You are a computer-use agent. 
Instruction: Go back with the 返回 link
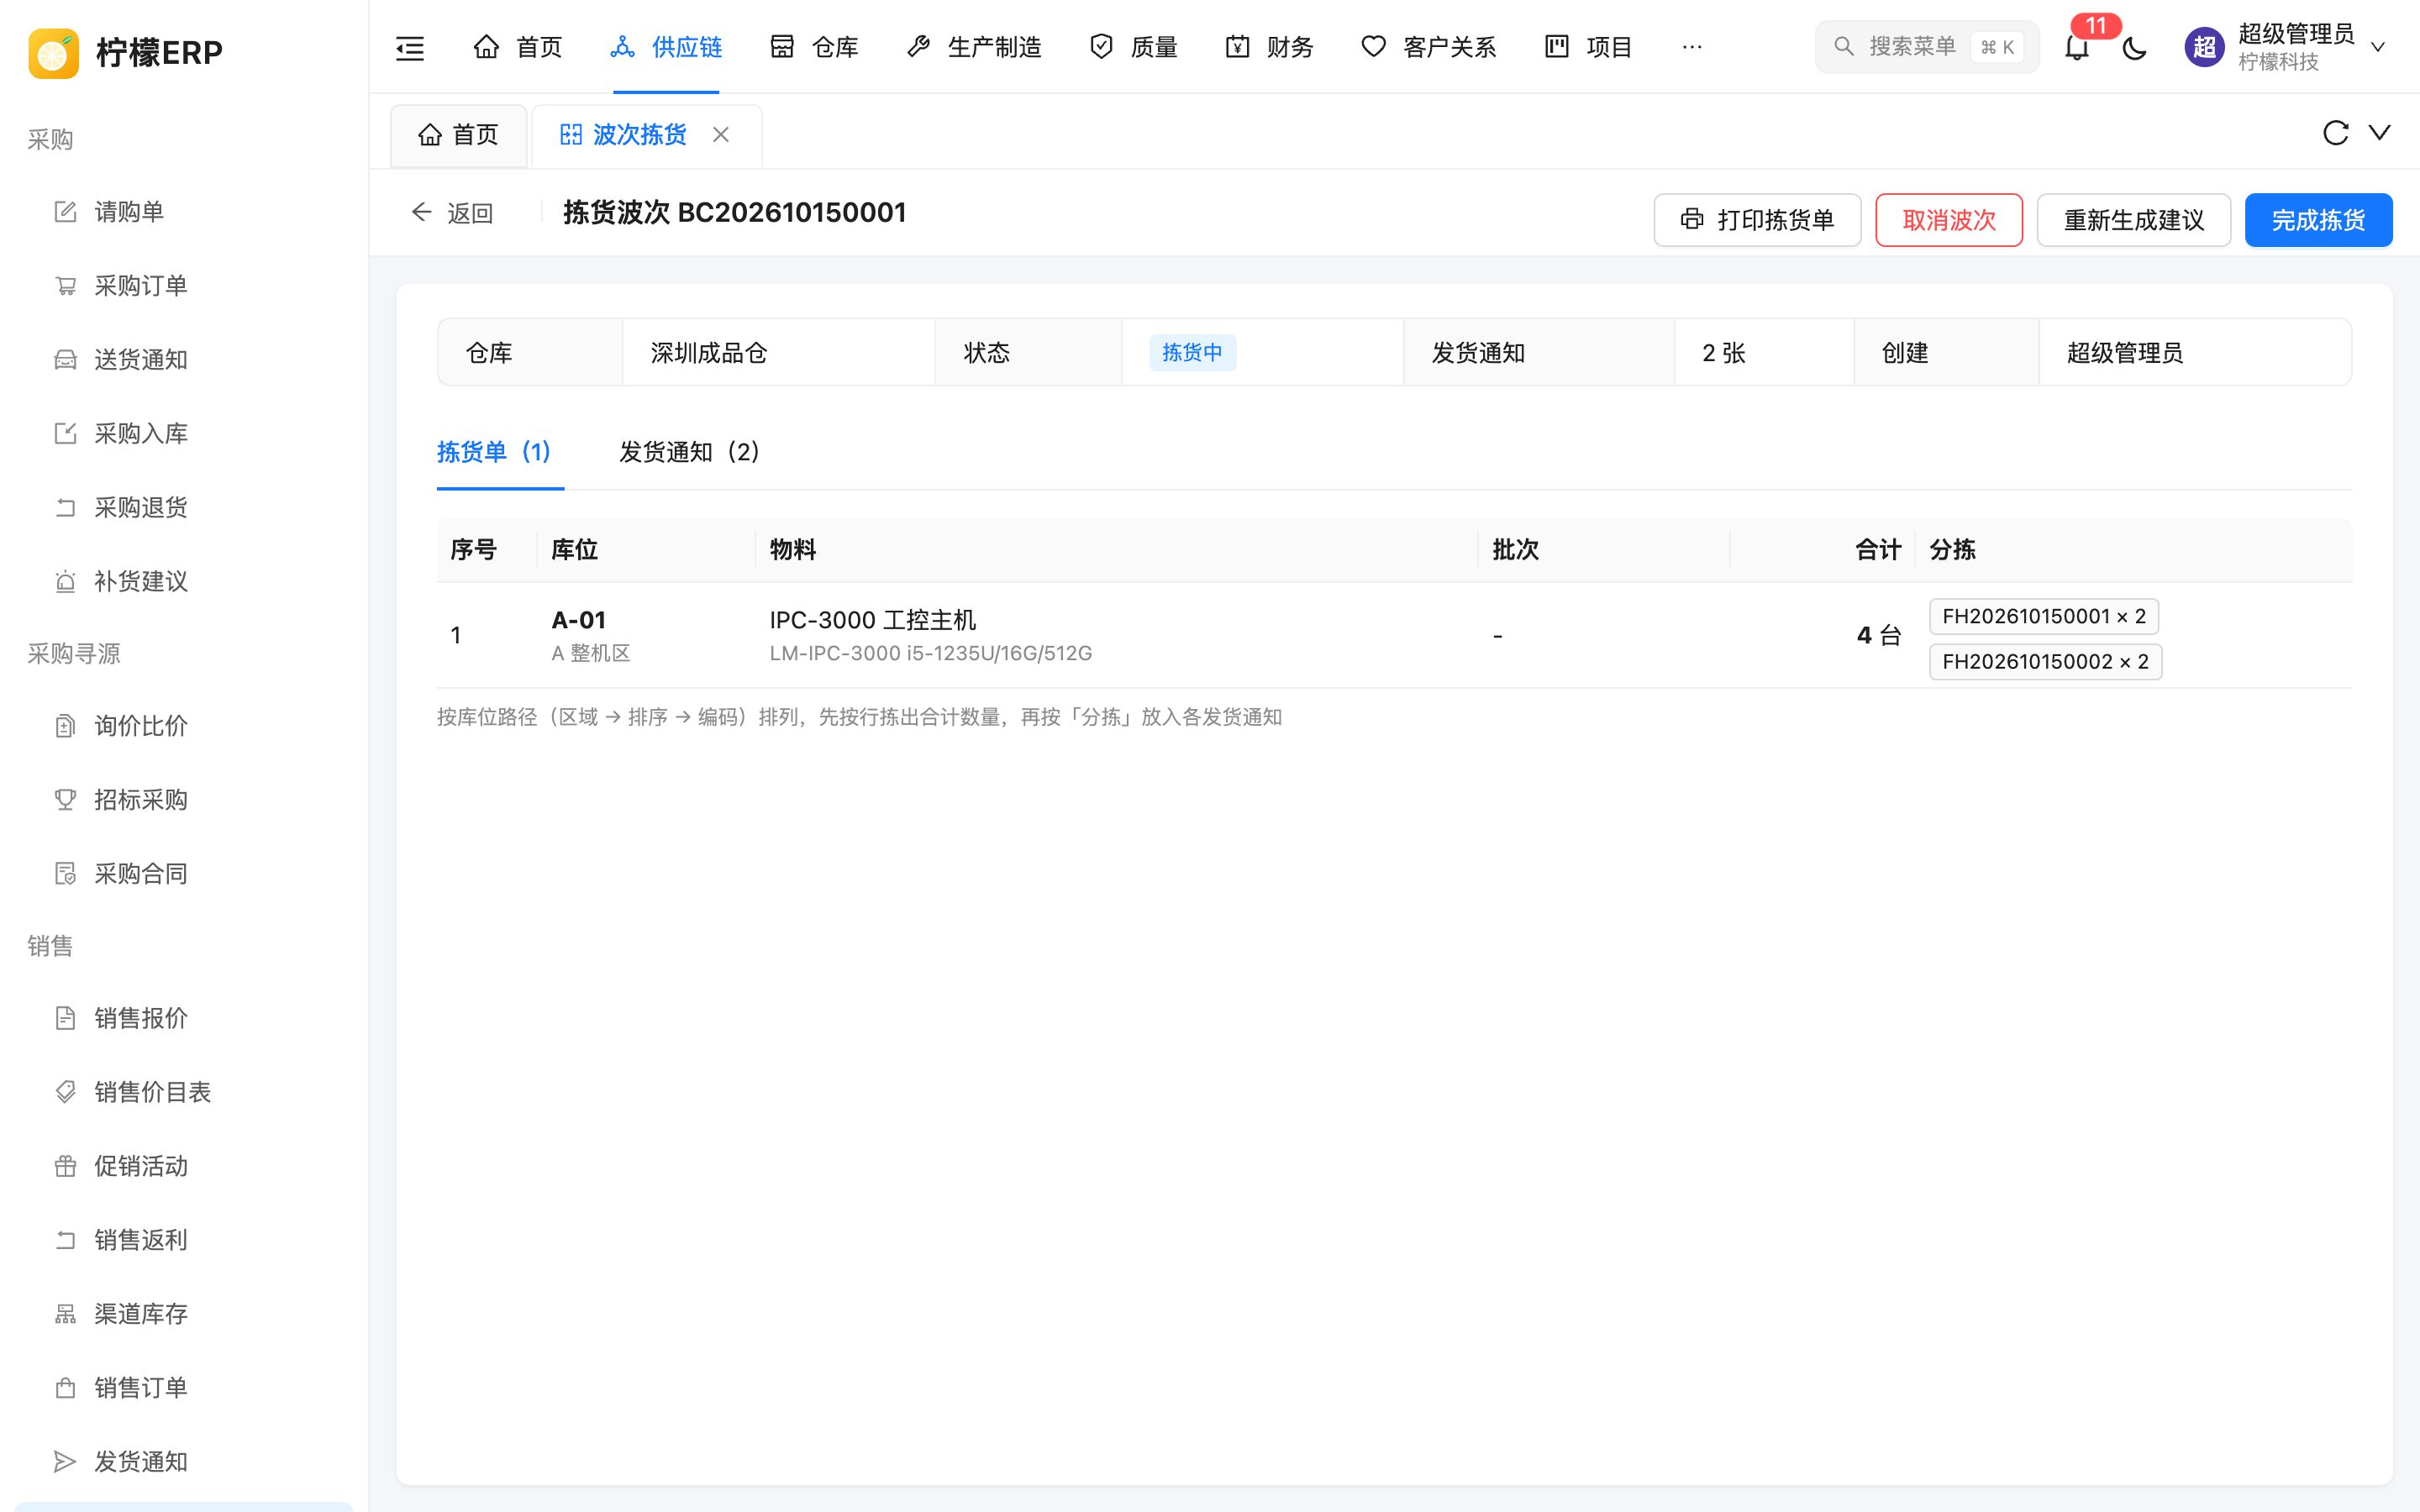tap(452, 213)
